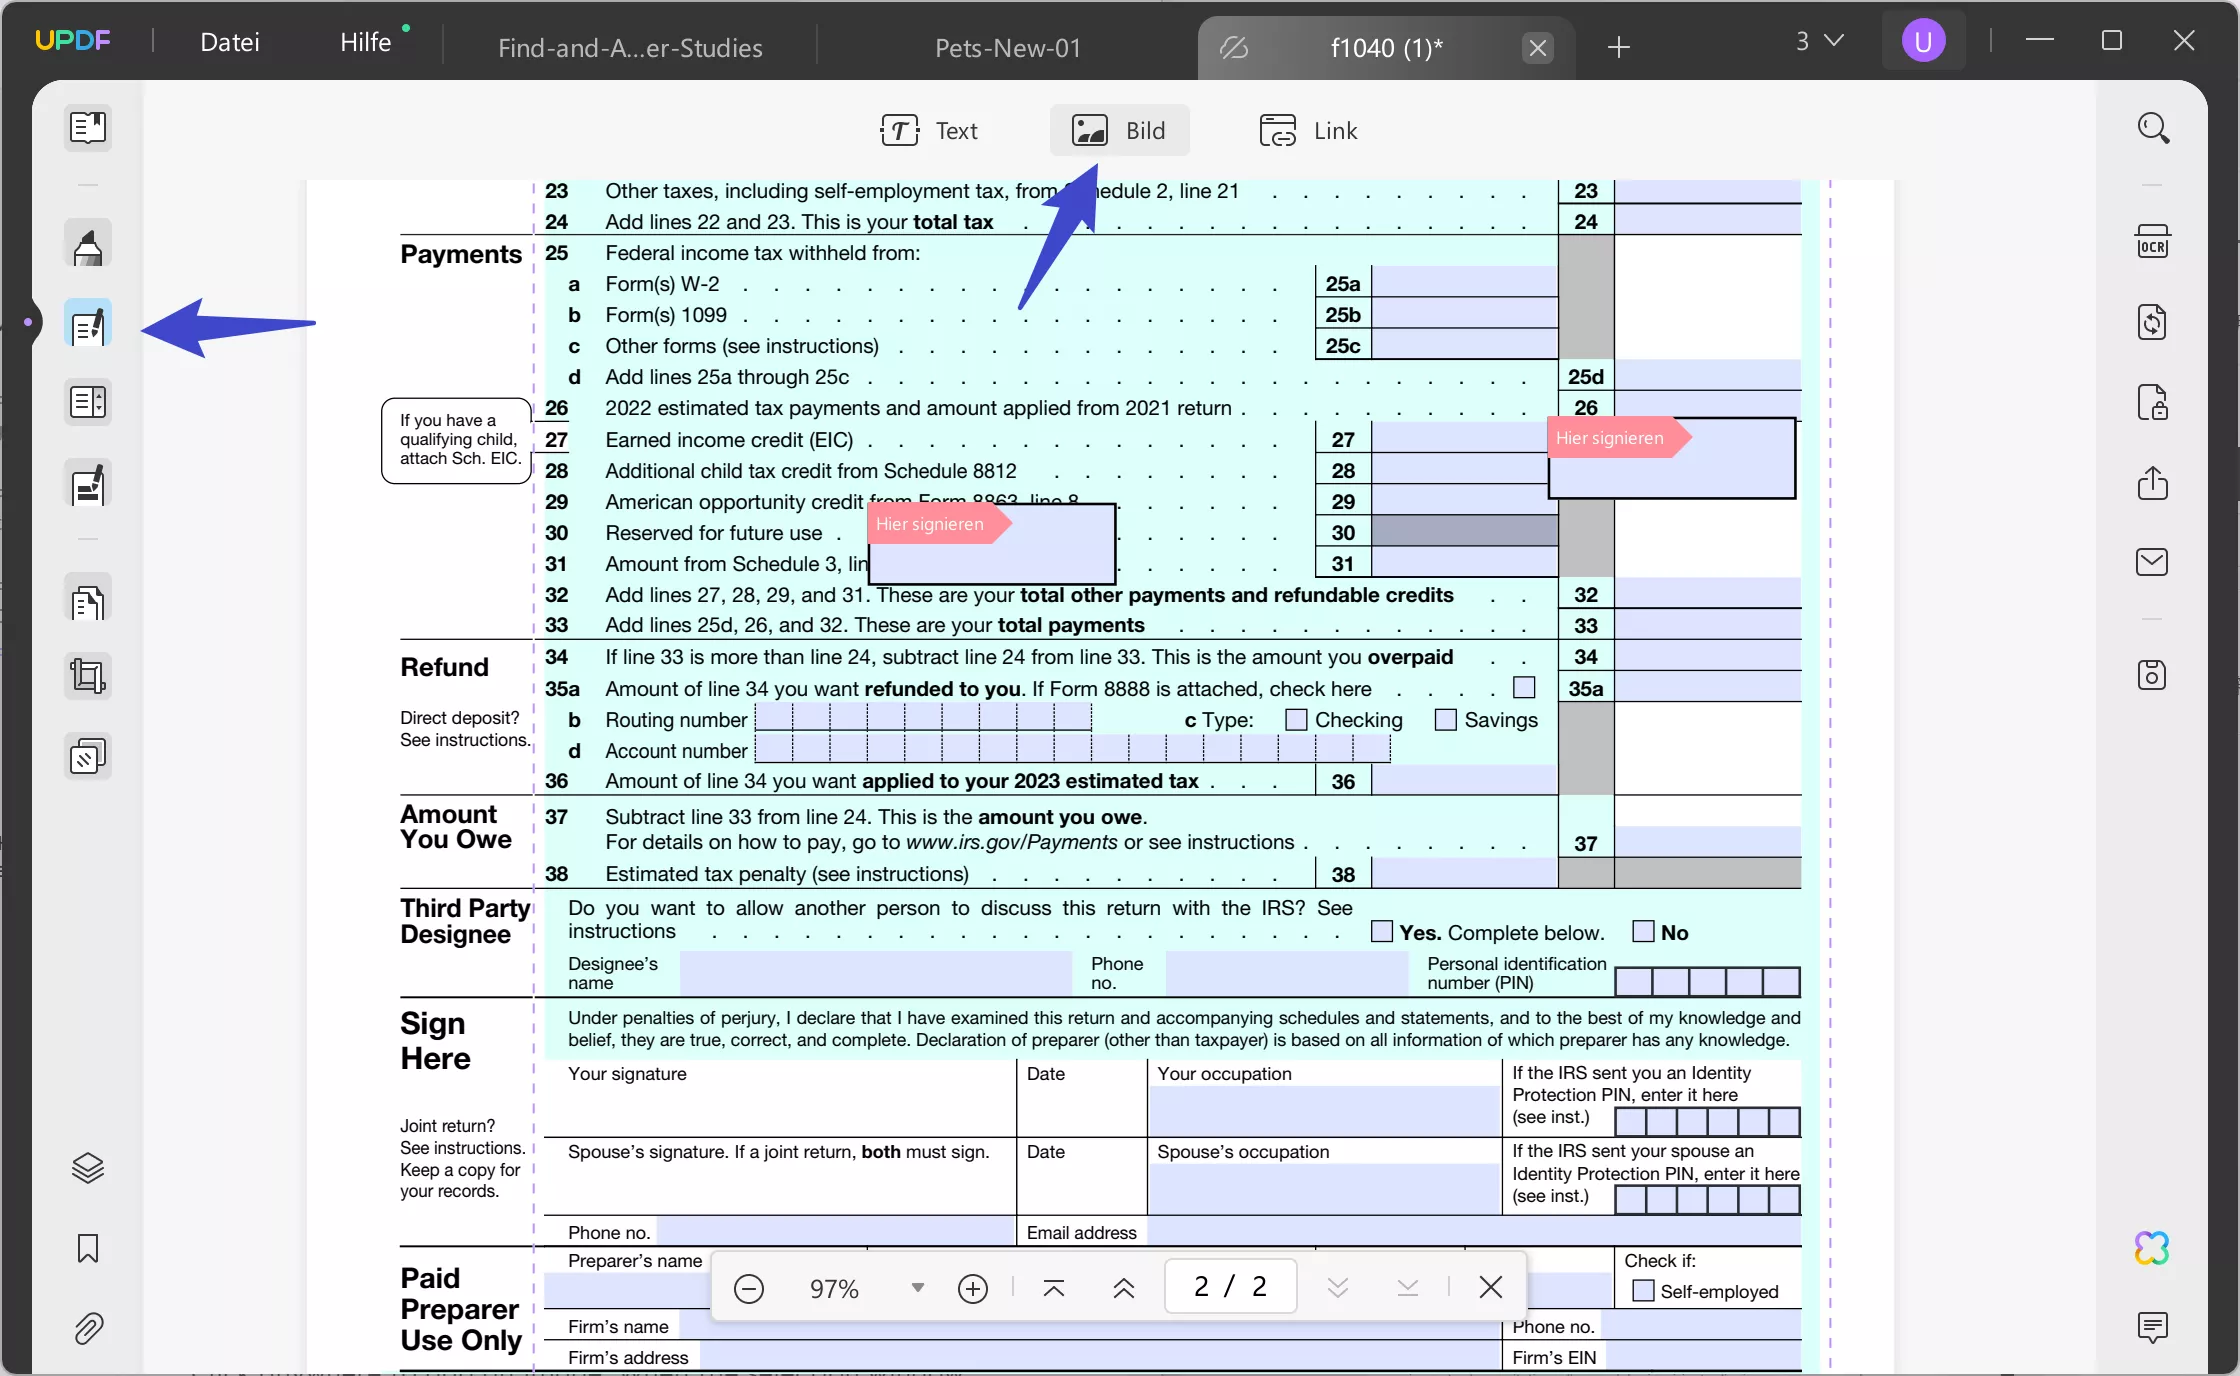Decrease zoom with the minus control
The image size is (2240, 1376).
point(749,1288)
